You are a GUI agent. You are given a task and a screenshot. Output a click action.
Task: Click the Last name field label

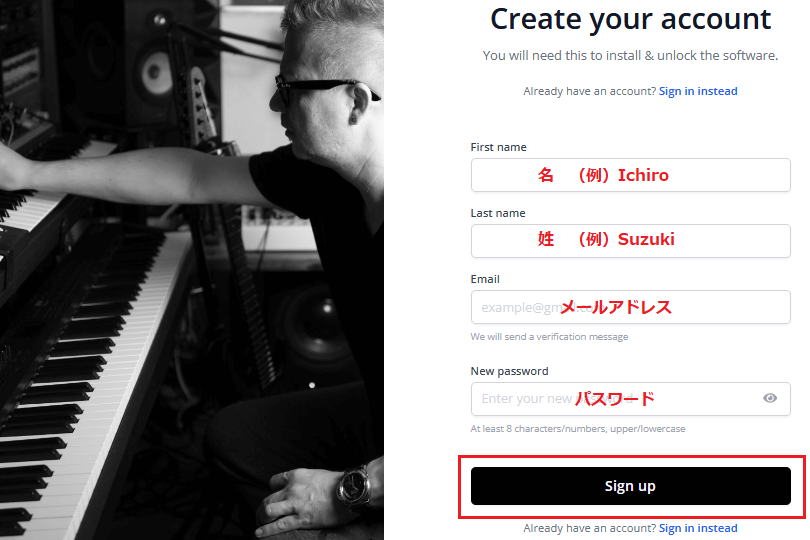(498, 213)
